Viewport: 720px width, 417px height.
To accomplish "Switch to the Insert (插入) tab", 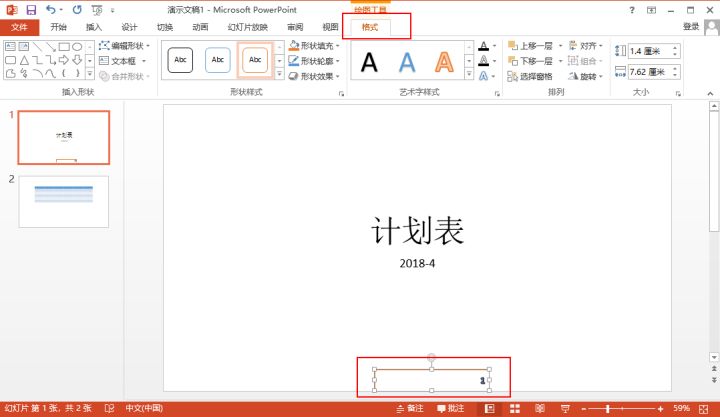I will tap(94, 27).
